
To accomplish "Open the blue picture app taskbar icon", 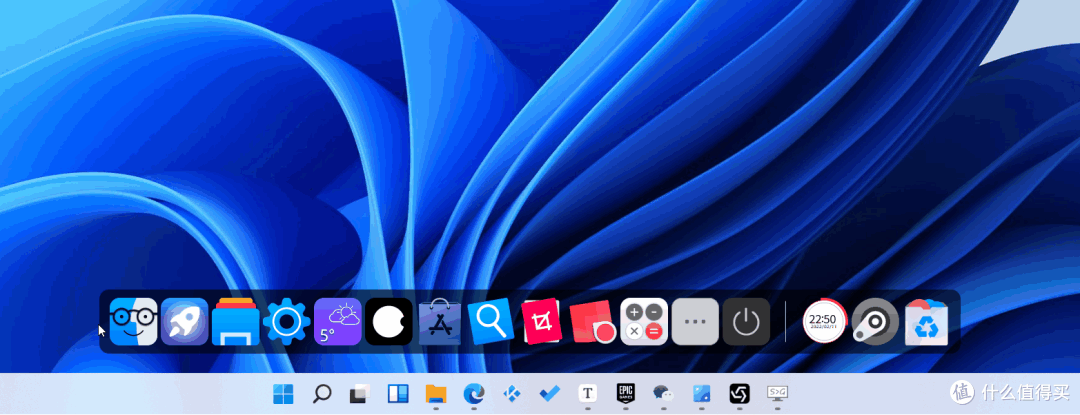I will click(x=701, y=394).
